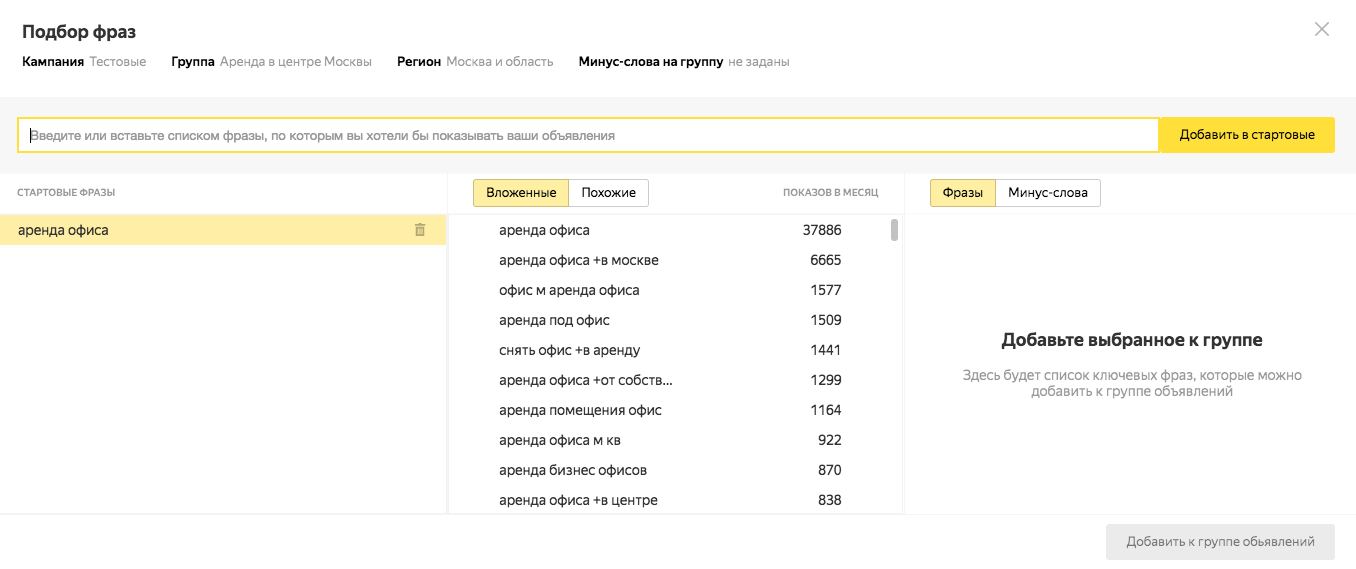
Task: Switch to the Похожие toggle
Action: (x=609, y=192)
